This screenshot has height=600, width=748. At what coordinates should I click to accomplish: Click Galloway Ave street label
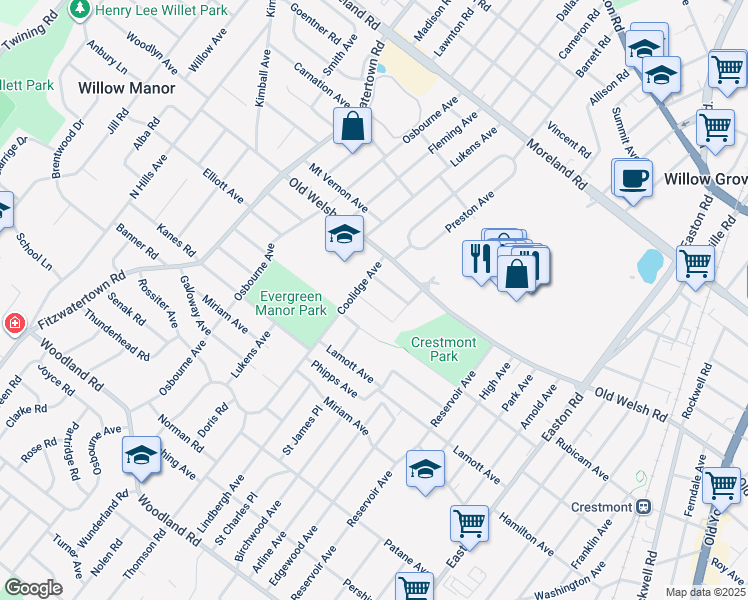195,305
